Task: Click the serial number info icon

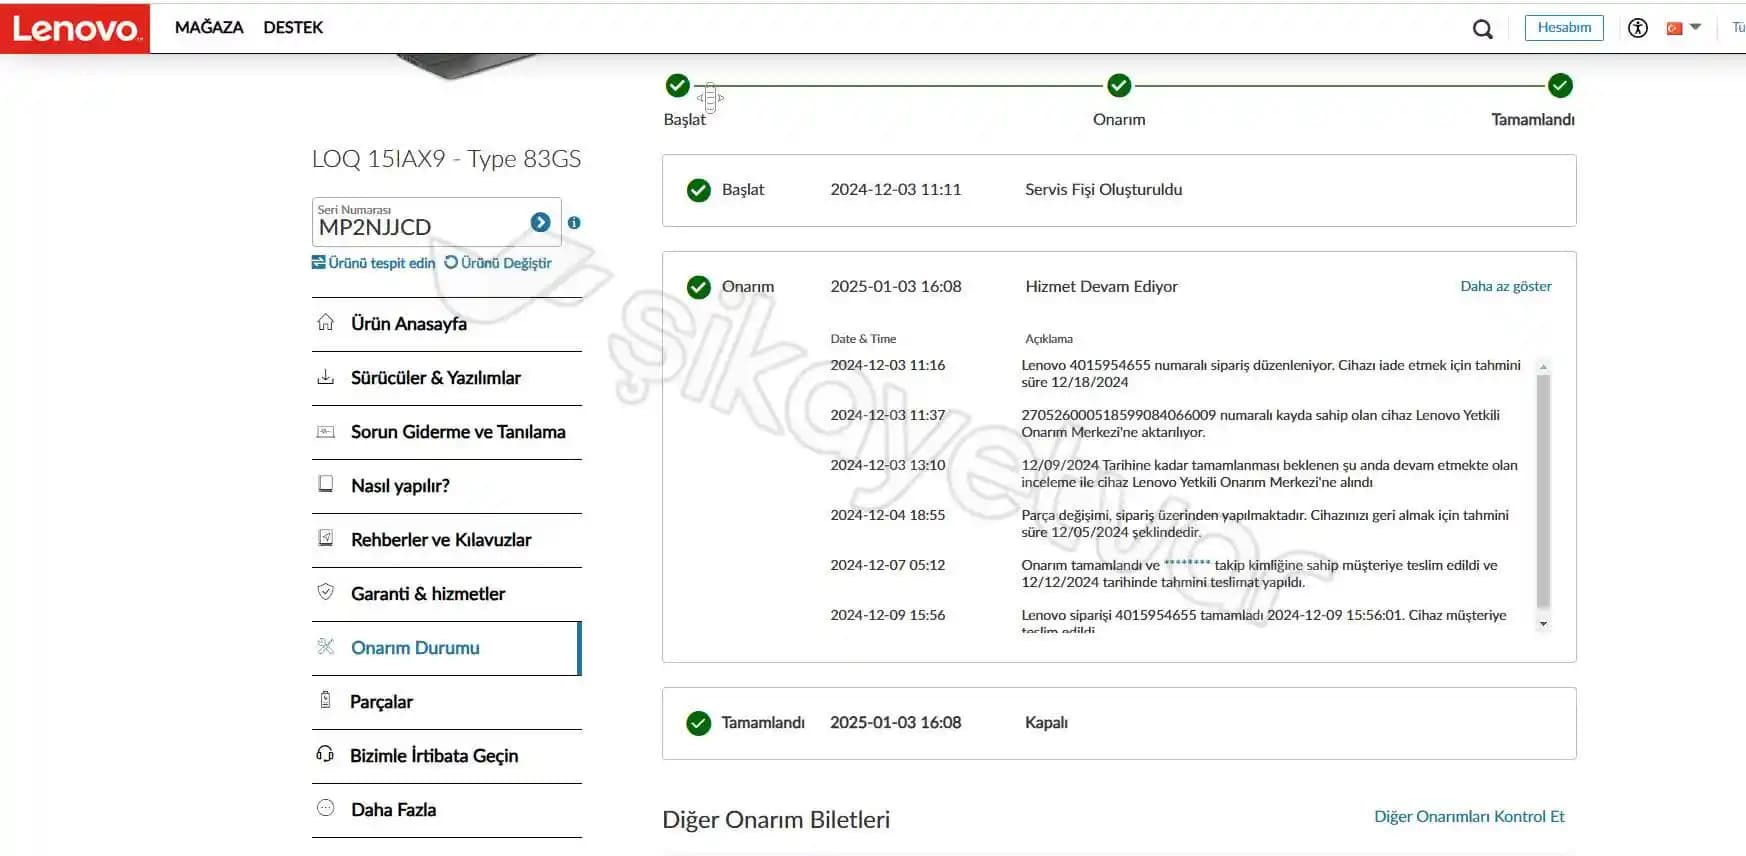Action: click(x=574, y=223)
